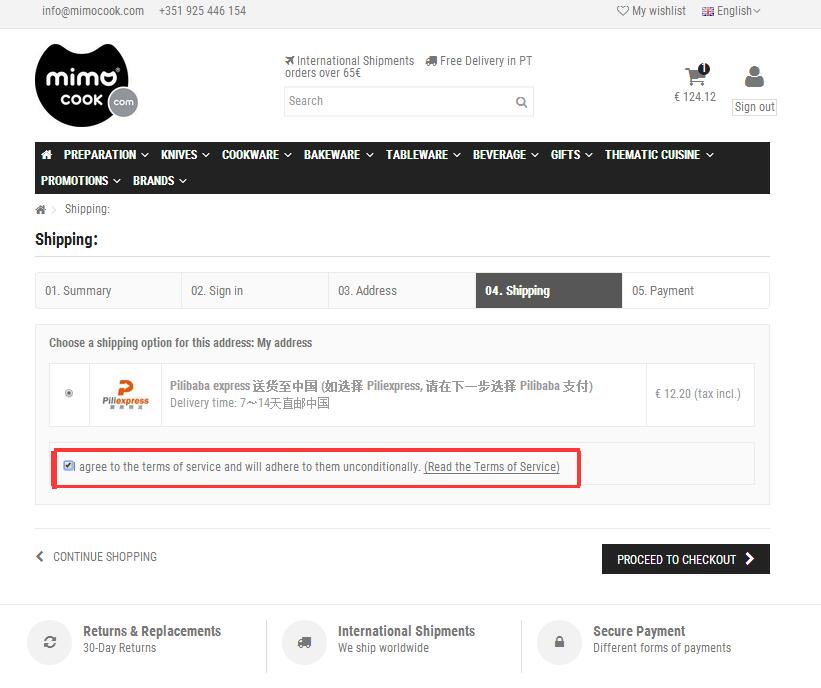Viewport: 821px width, 688px height.
Task: Toggle the agree to terms checkbox
Action: [69, 465]
